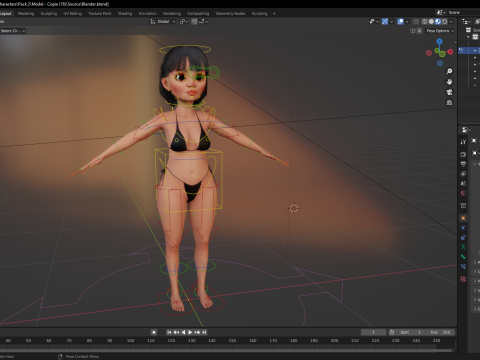Open the Texture properties tab (checker icon)

tap(463, 279)
